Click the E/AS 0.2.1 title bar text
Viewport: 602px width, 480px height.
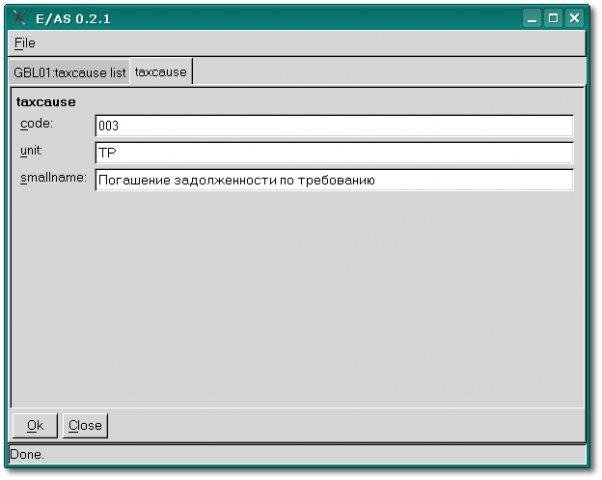point(73,18)
